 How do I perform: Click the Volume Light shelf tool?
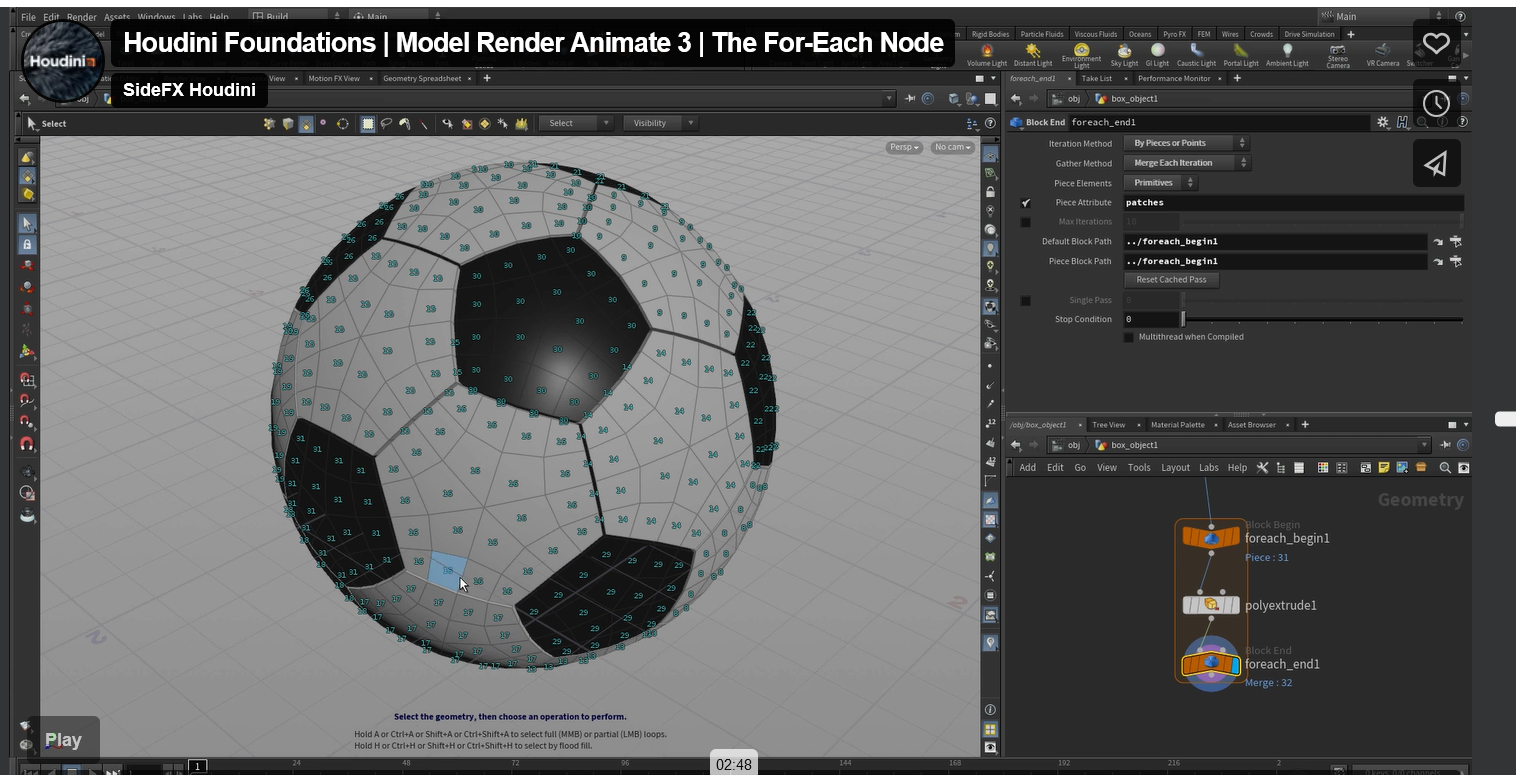(x=986, y=55)
